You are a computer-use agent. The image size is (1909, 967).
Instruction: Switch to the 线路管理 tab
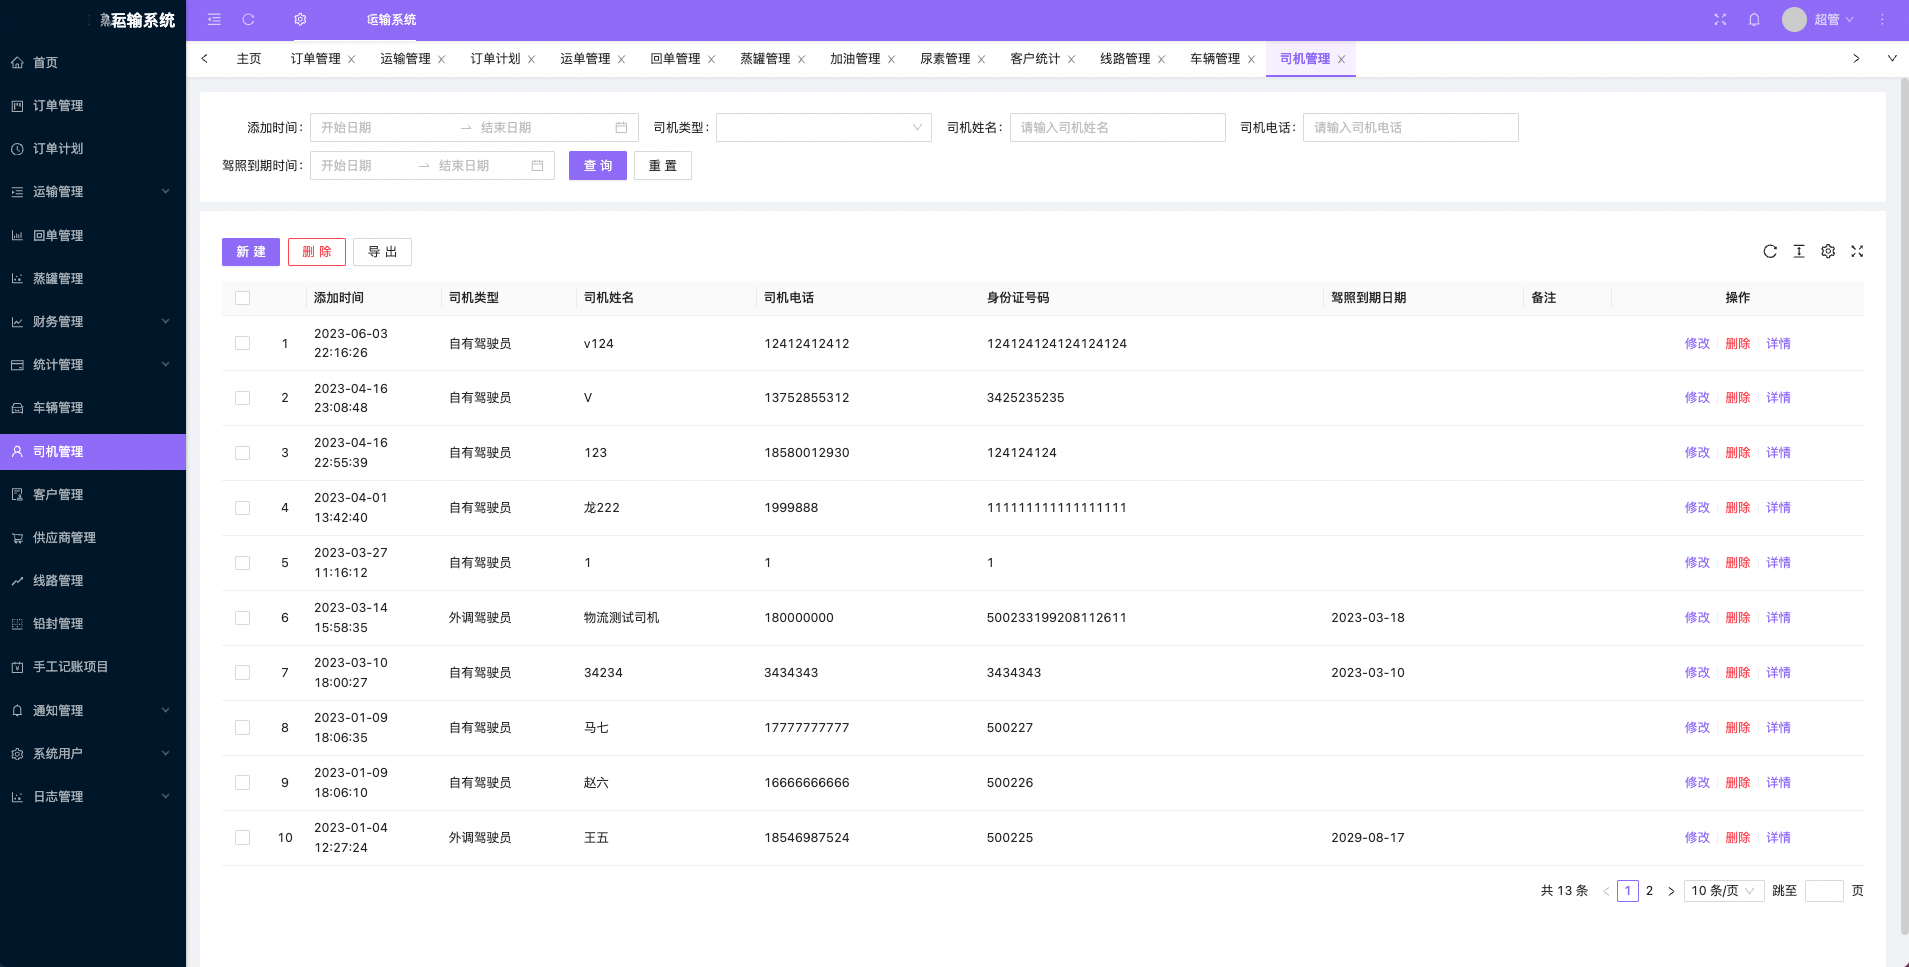pos(1125,59)
